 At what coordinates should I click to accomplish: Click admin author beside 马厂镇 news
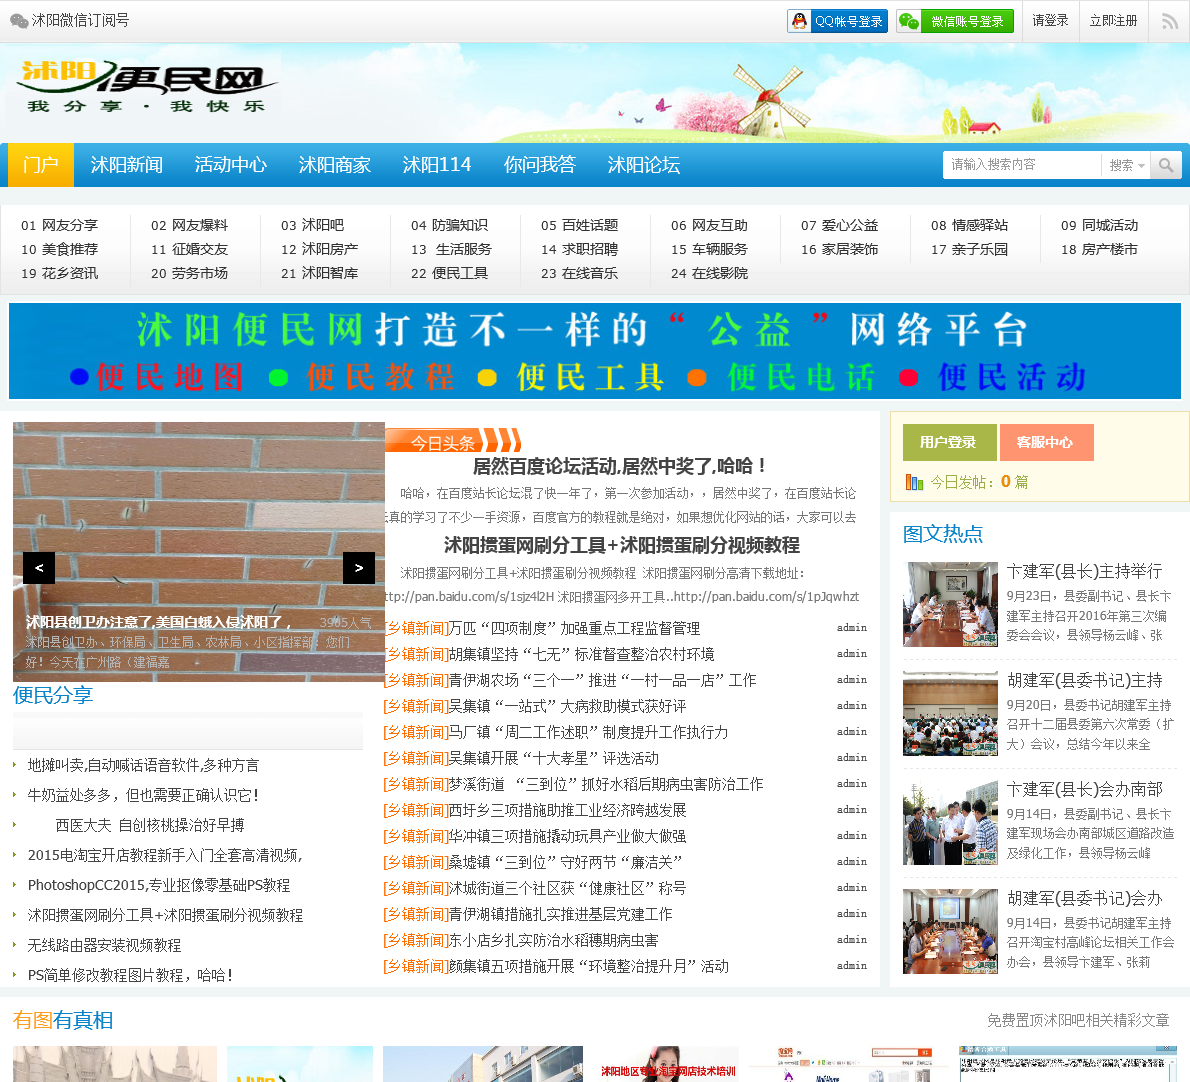click(x=852, y=731)
